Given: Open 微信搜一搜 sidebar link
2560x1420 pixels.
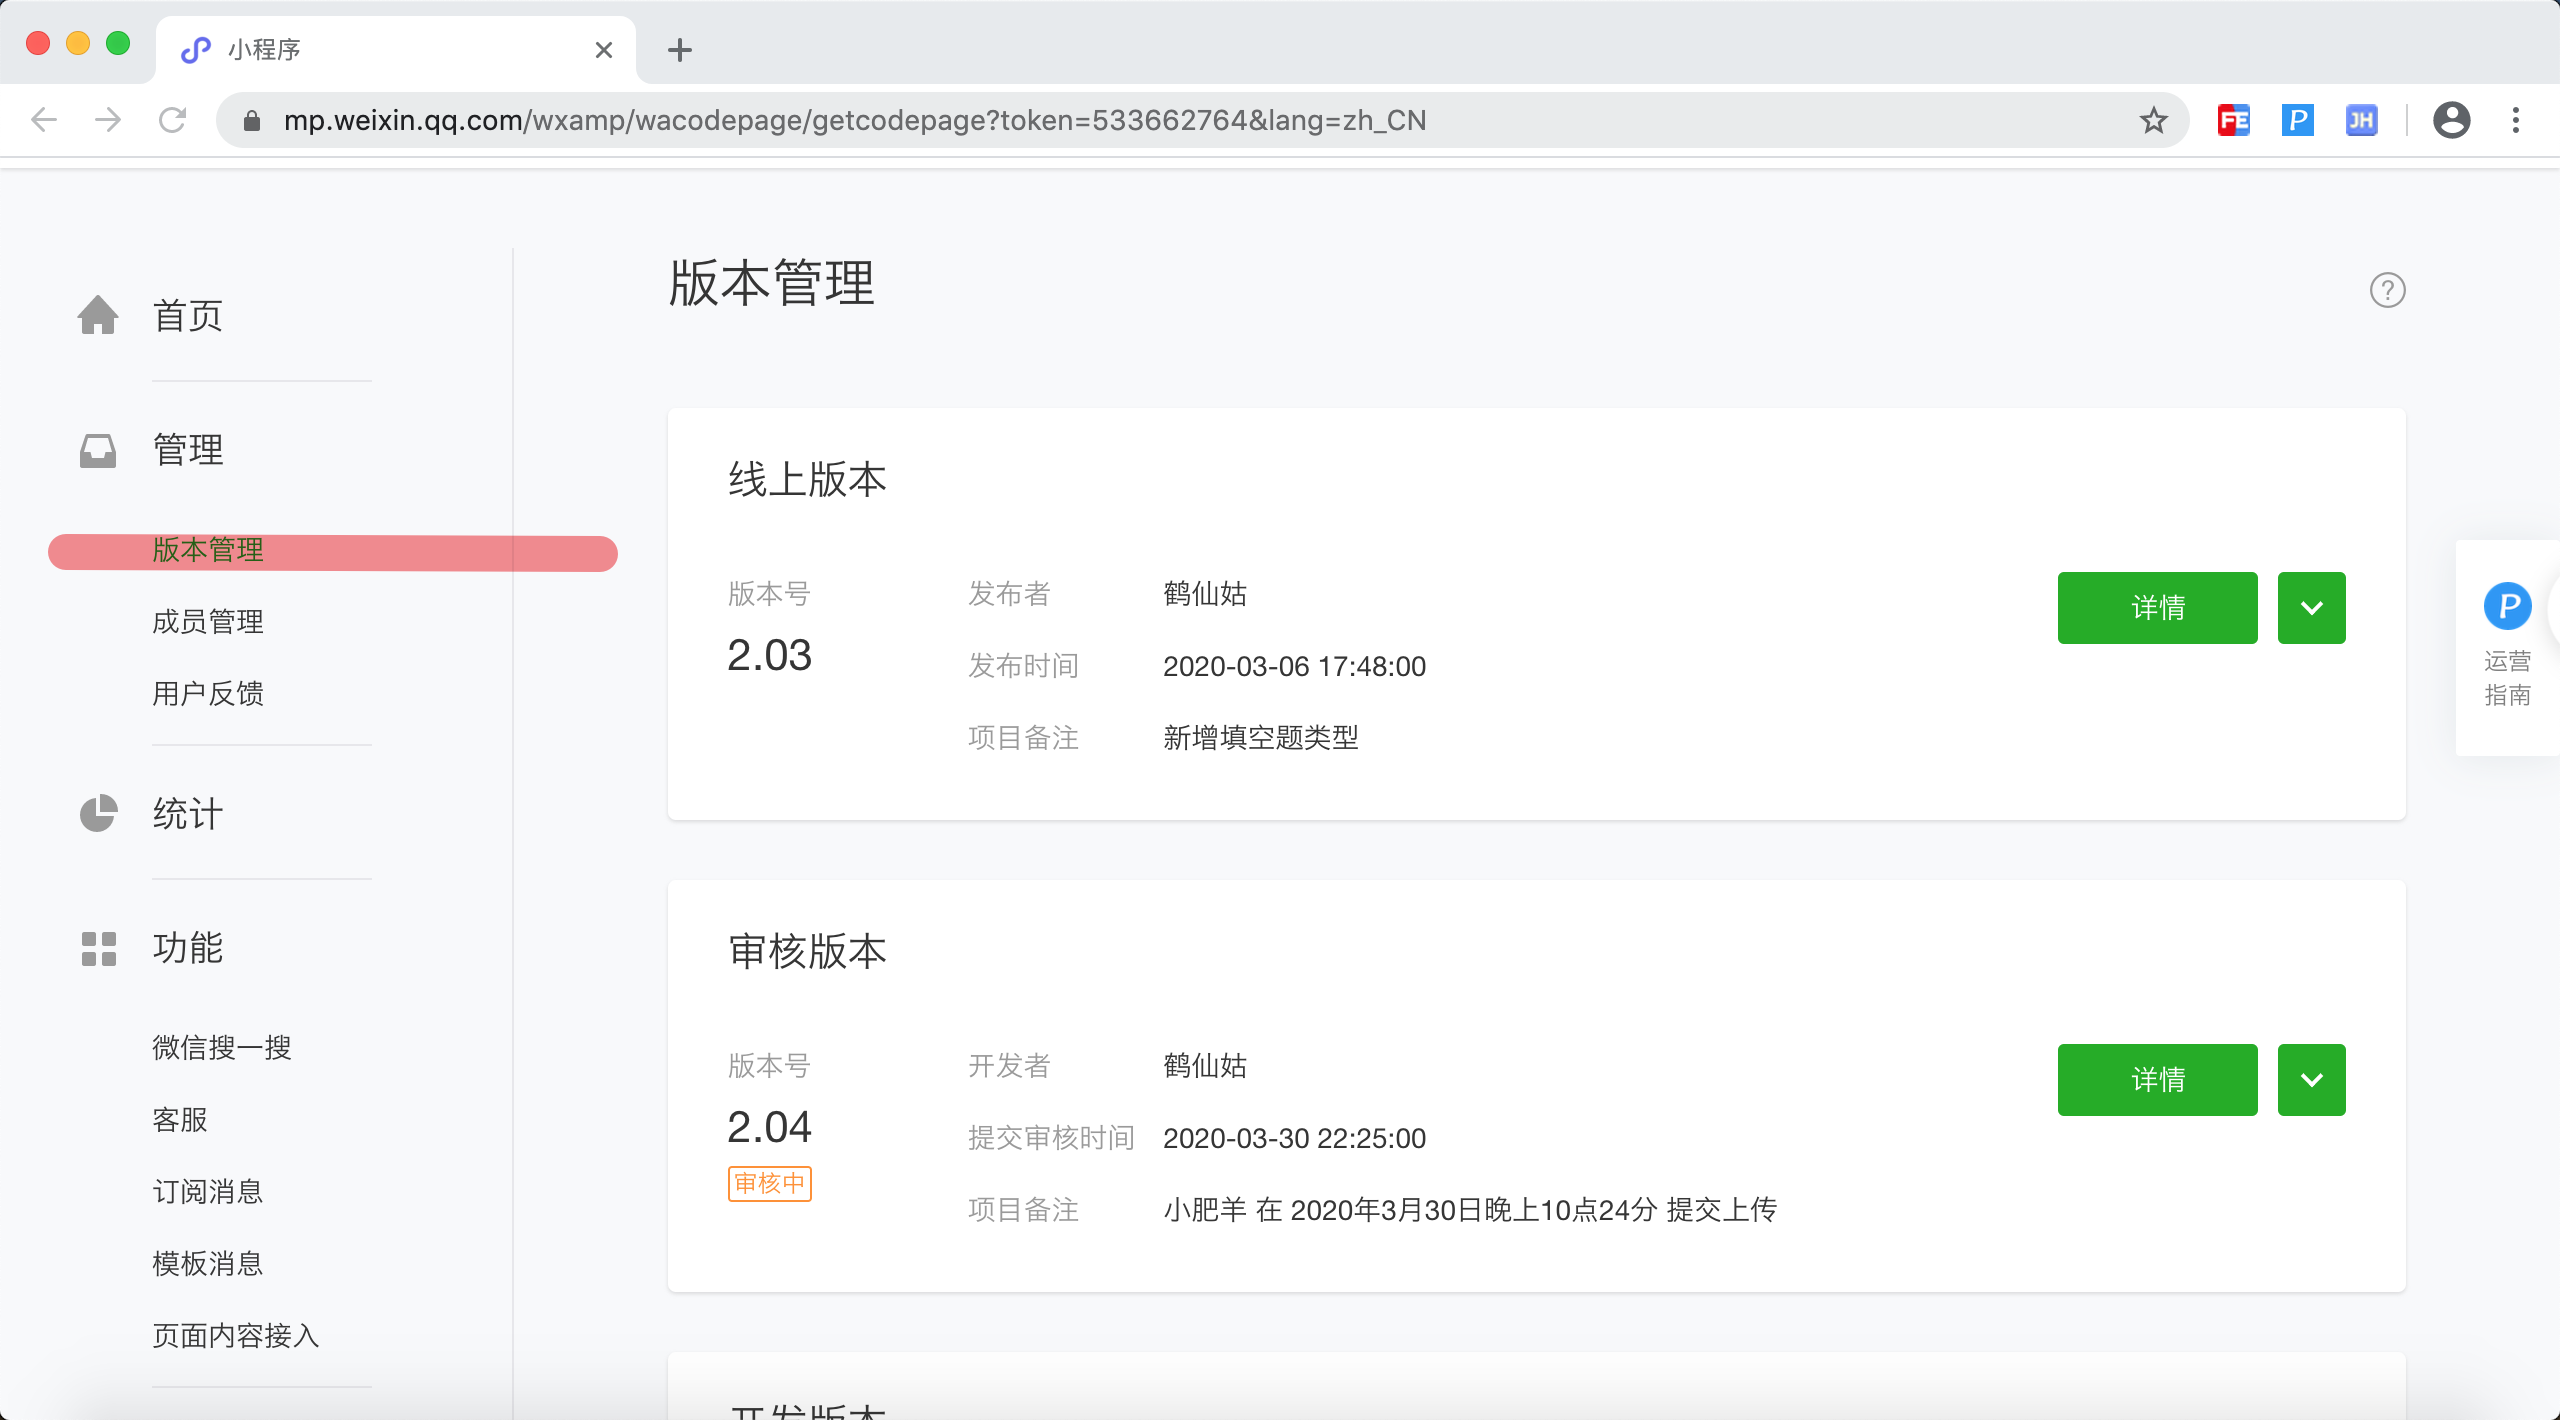Looking at the screenshot, I should point(222,1048).
